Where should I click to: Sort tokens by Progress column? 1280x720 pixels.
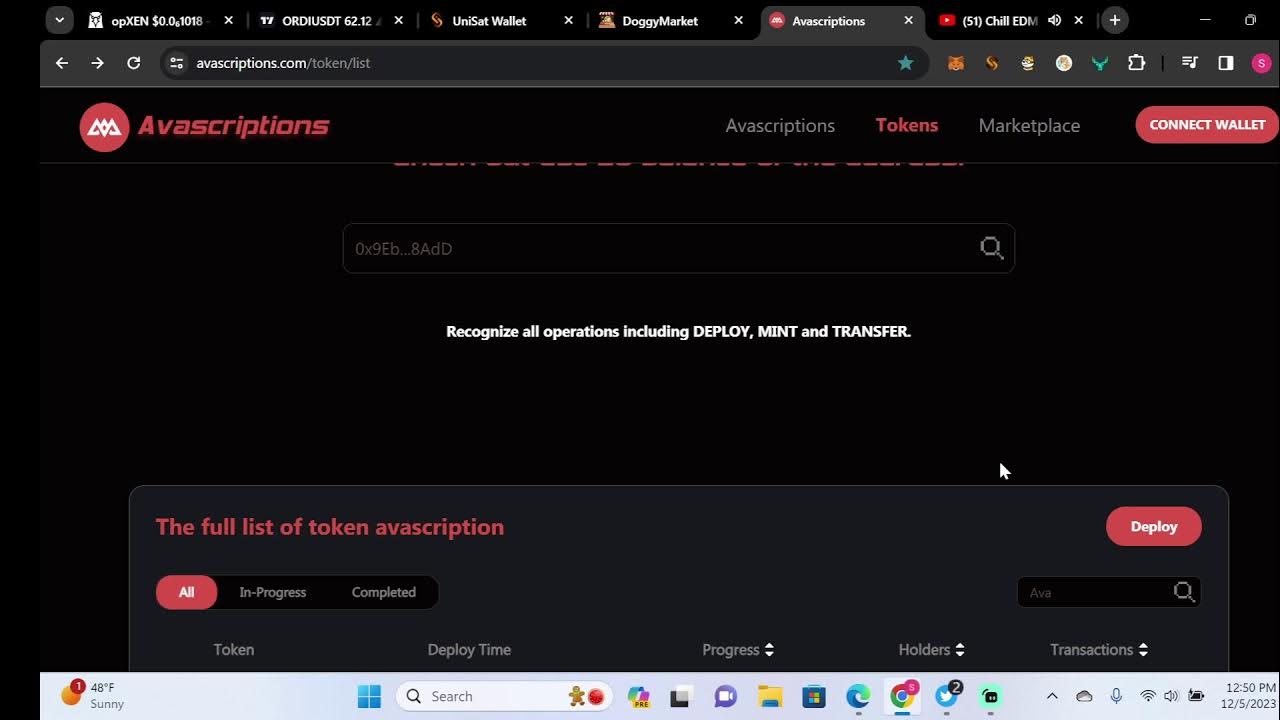point(738,650)
